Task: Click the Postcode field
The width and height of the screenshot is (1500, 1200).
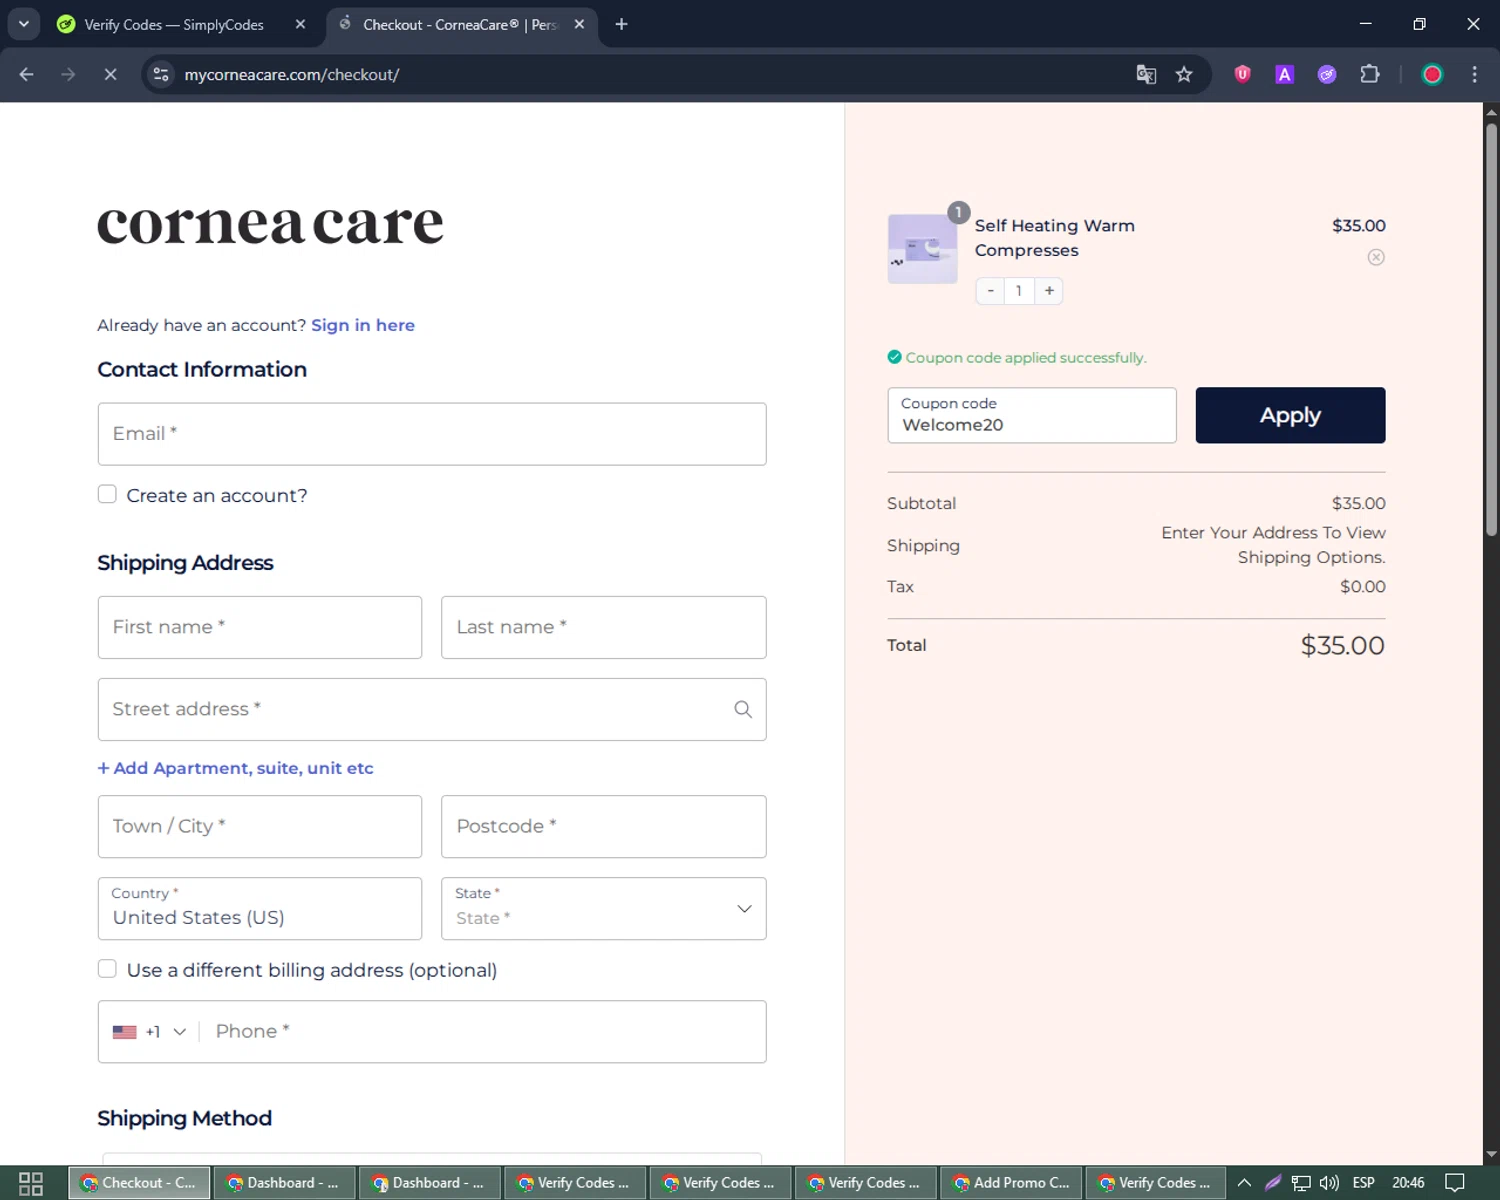Action: coord(604,826)
